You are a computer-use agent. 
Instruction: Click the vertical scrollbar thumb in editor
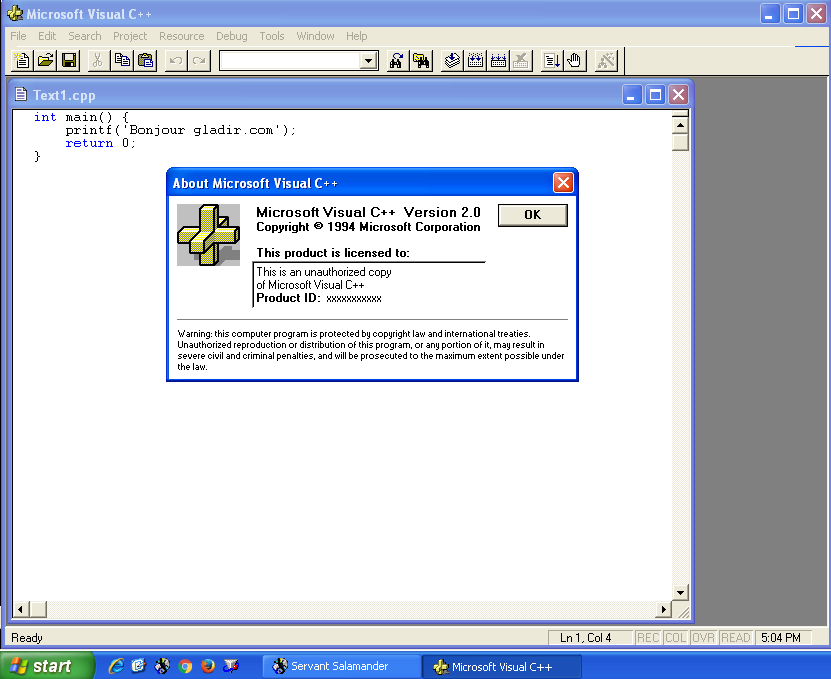point(680,142)
